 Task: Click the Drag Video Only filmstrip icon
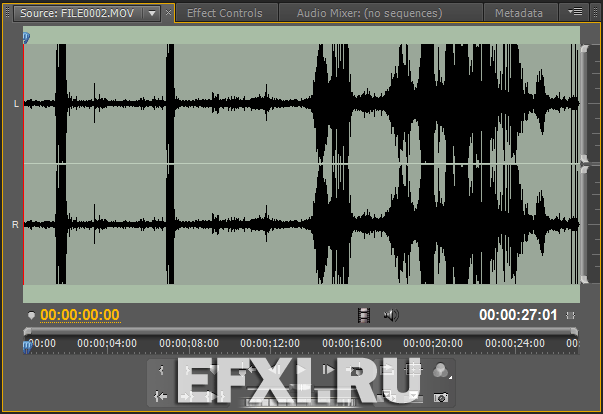tap(363, 316)
